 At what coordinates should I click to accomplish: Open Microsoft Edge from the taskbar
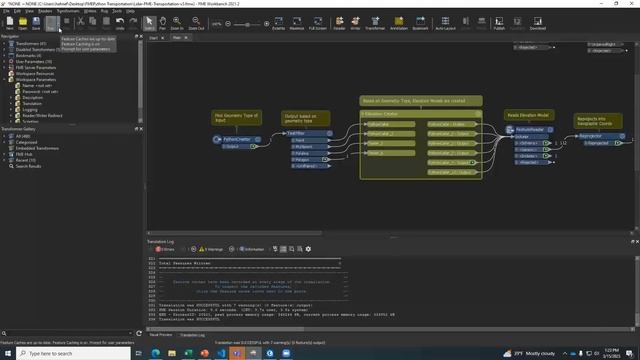[156, 353]
